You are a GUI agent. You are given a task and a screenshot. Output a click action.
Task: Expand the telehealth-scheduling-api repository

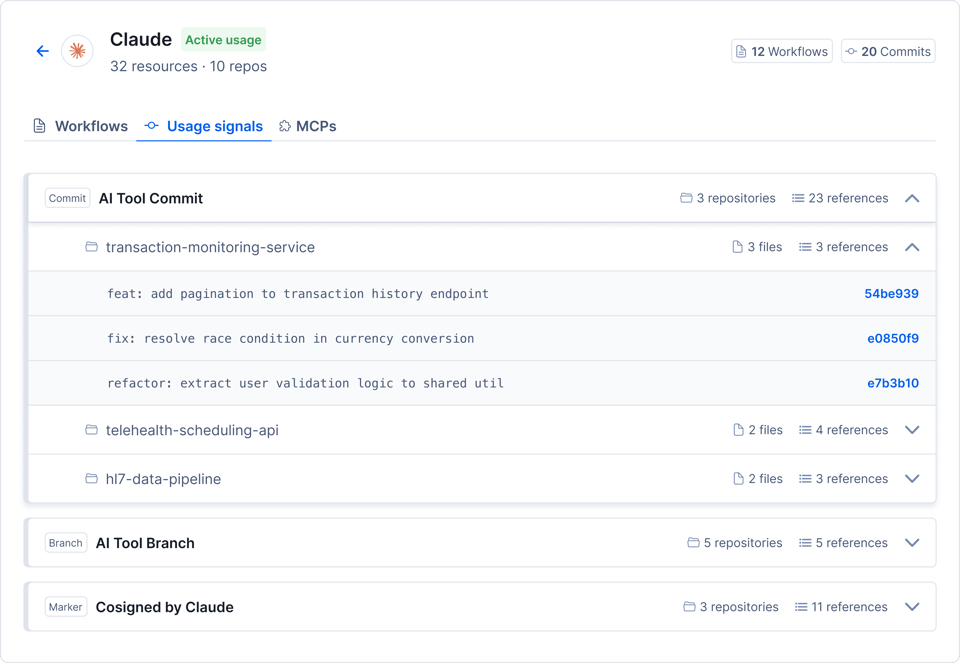point(912,430)
